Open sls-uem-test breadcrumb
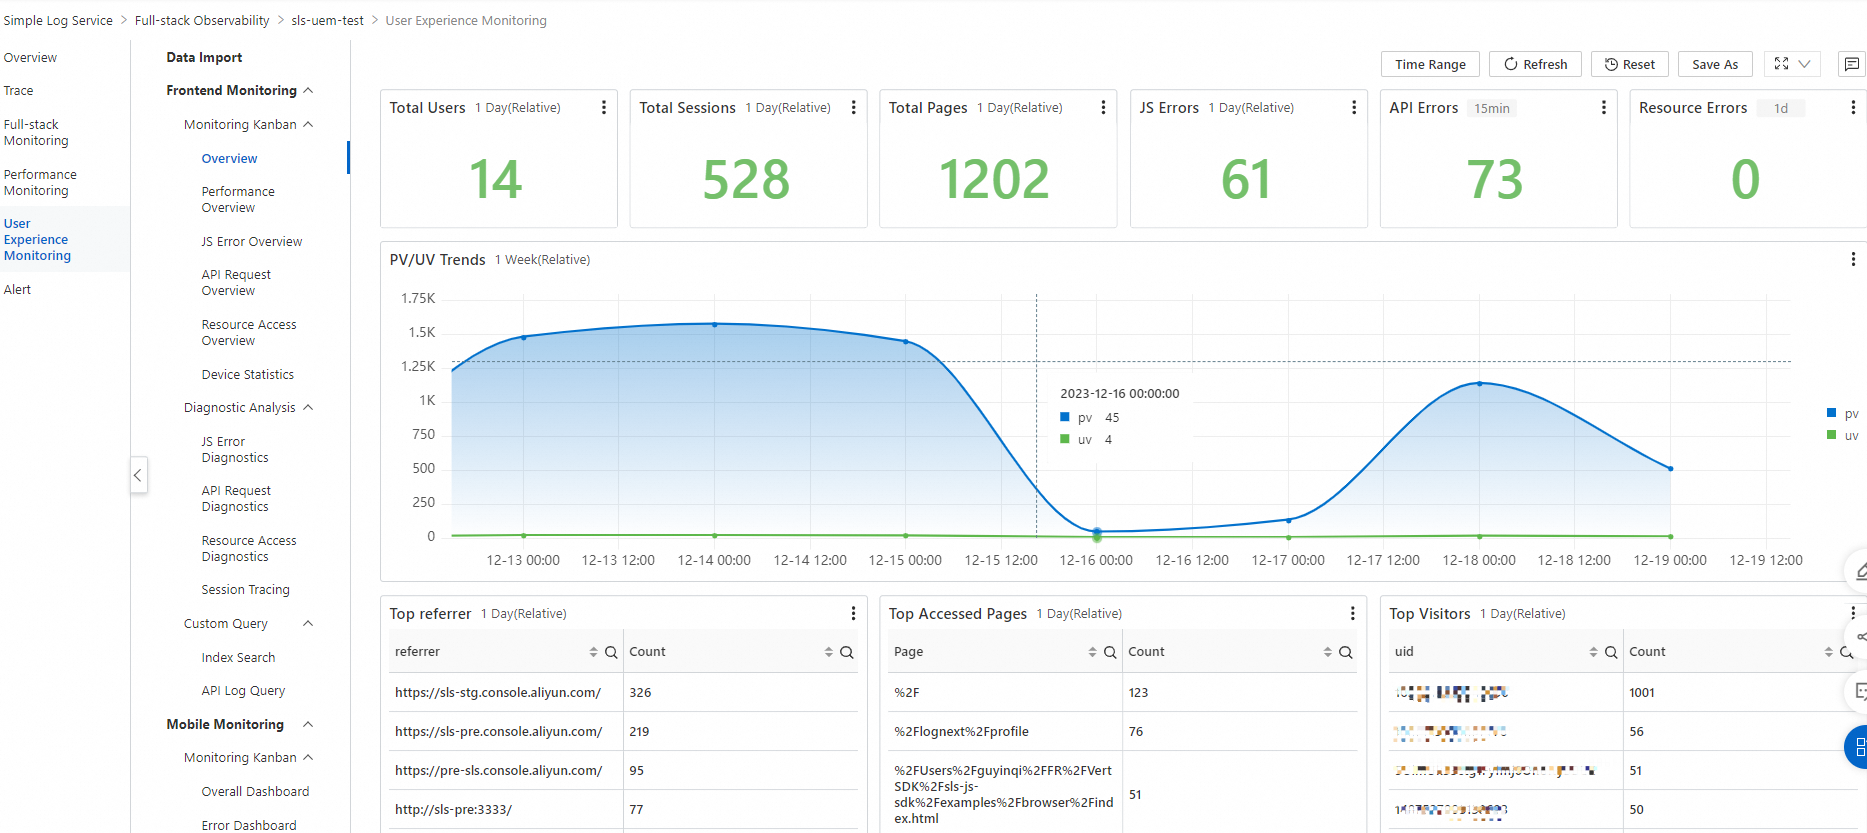 pos(327,20)
